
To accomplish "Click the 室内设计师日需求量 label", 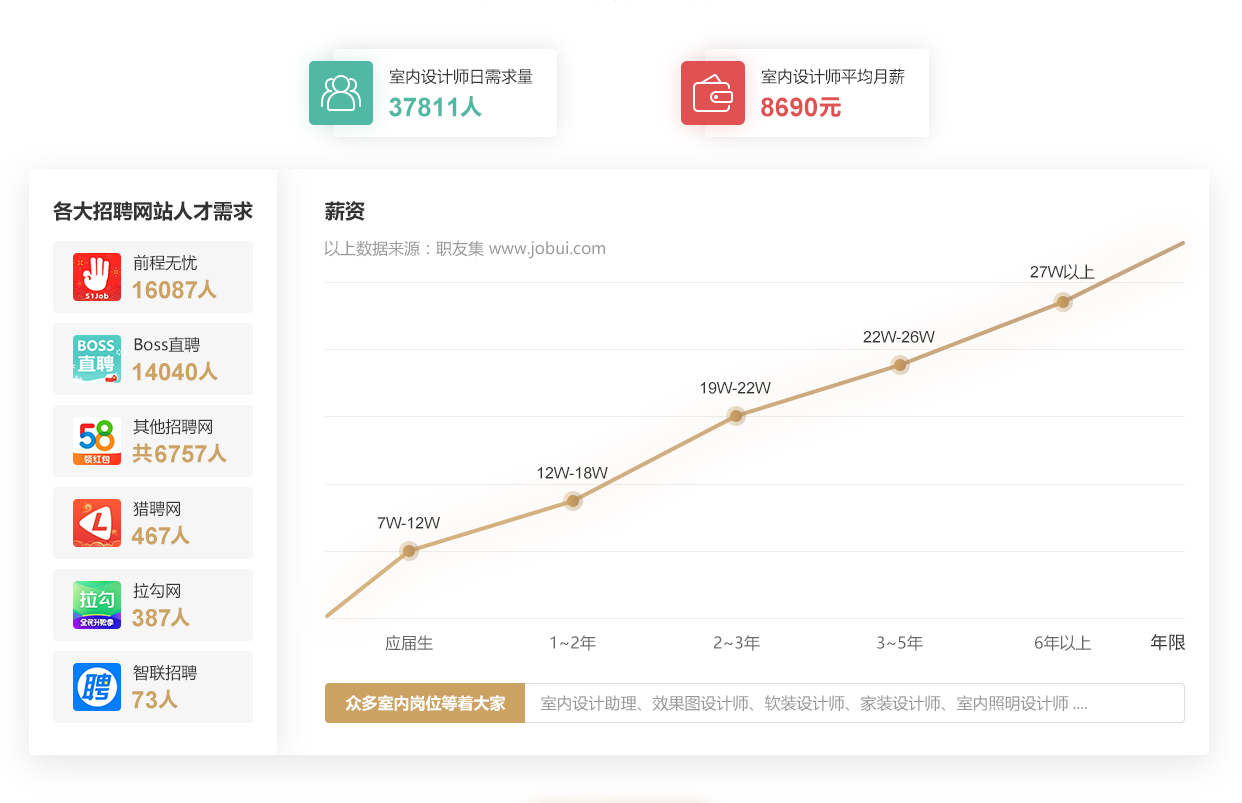I will (x=461, y=77).
